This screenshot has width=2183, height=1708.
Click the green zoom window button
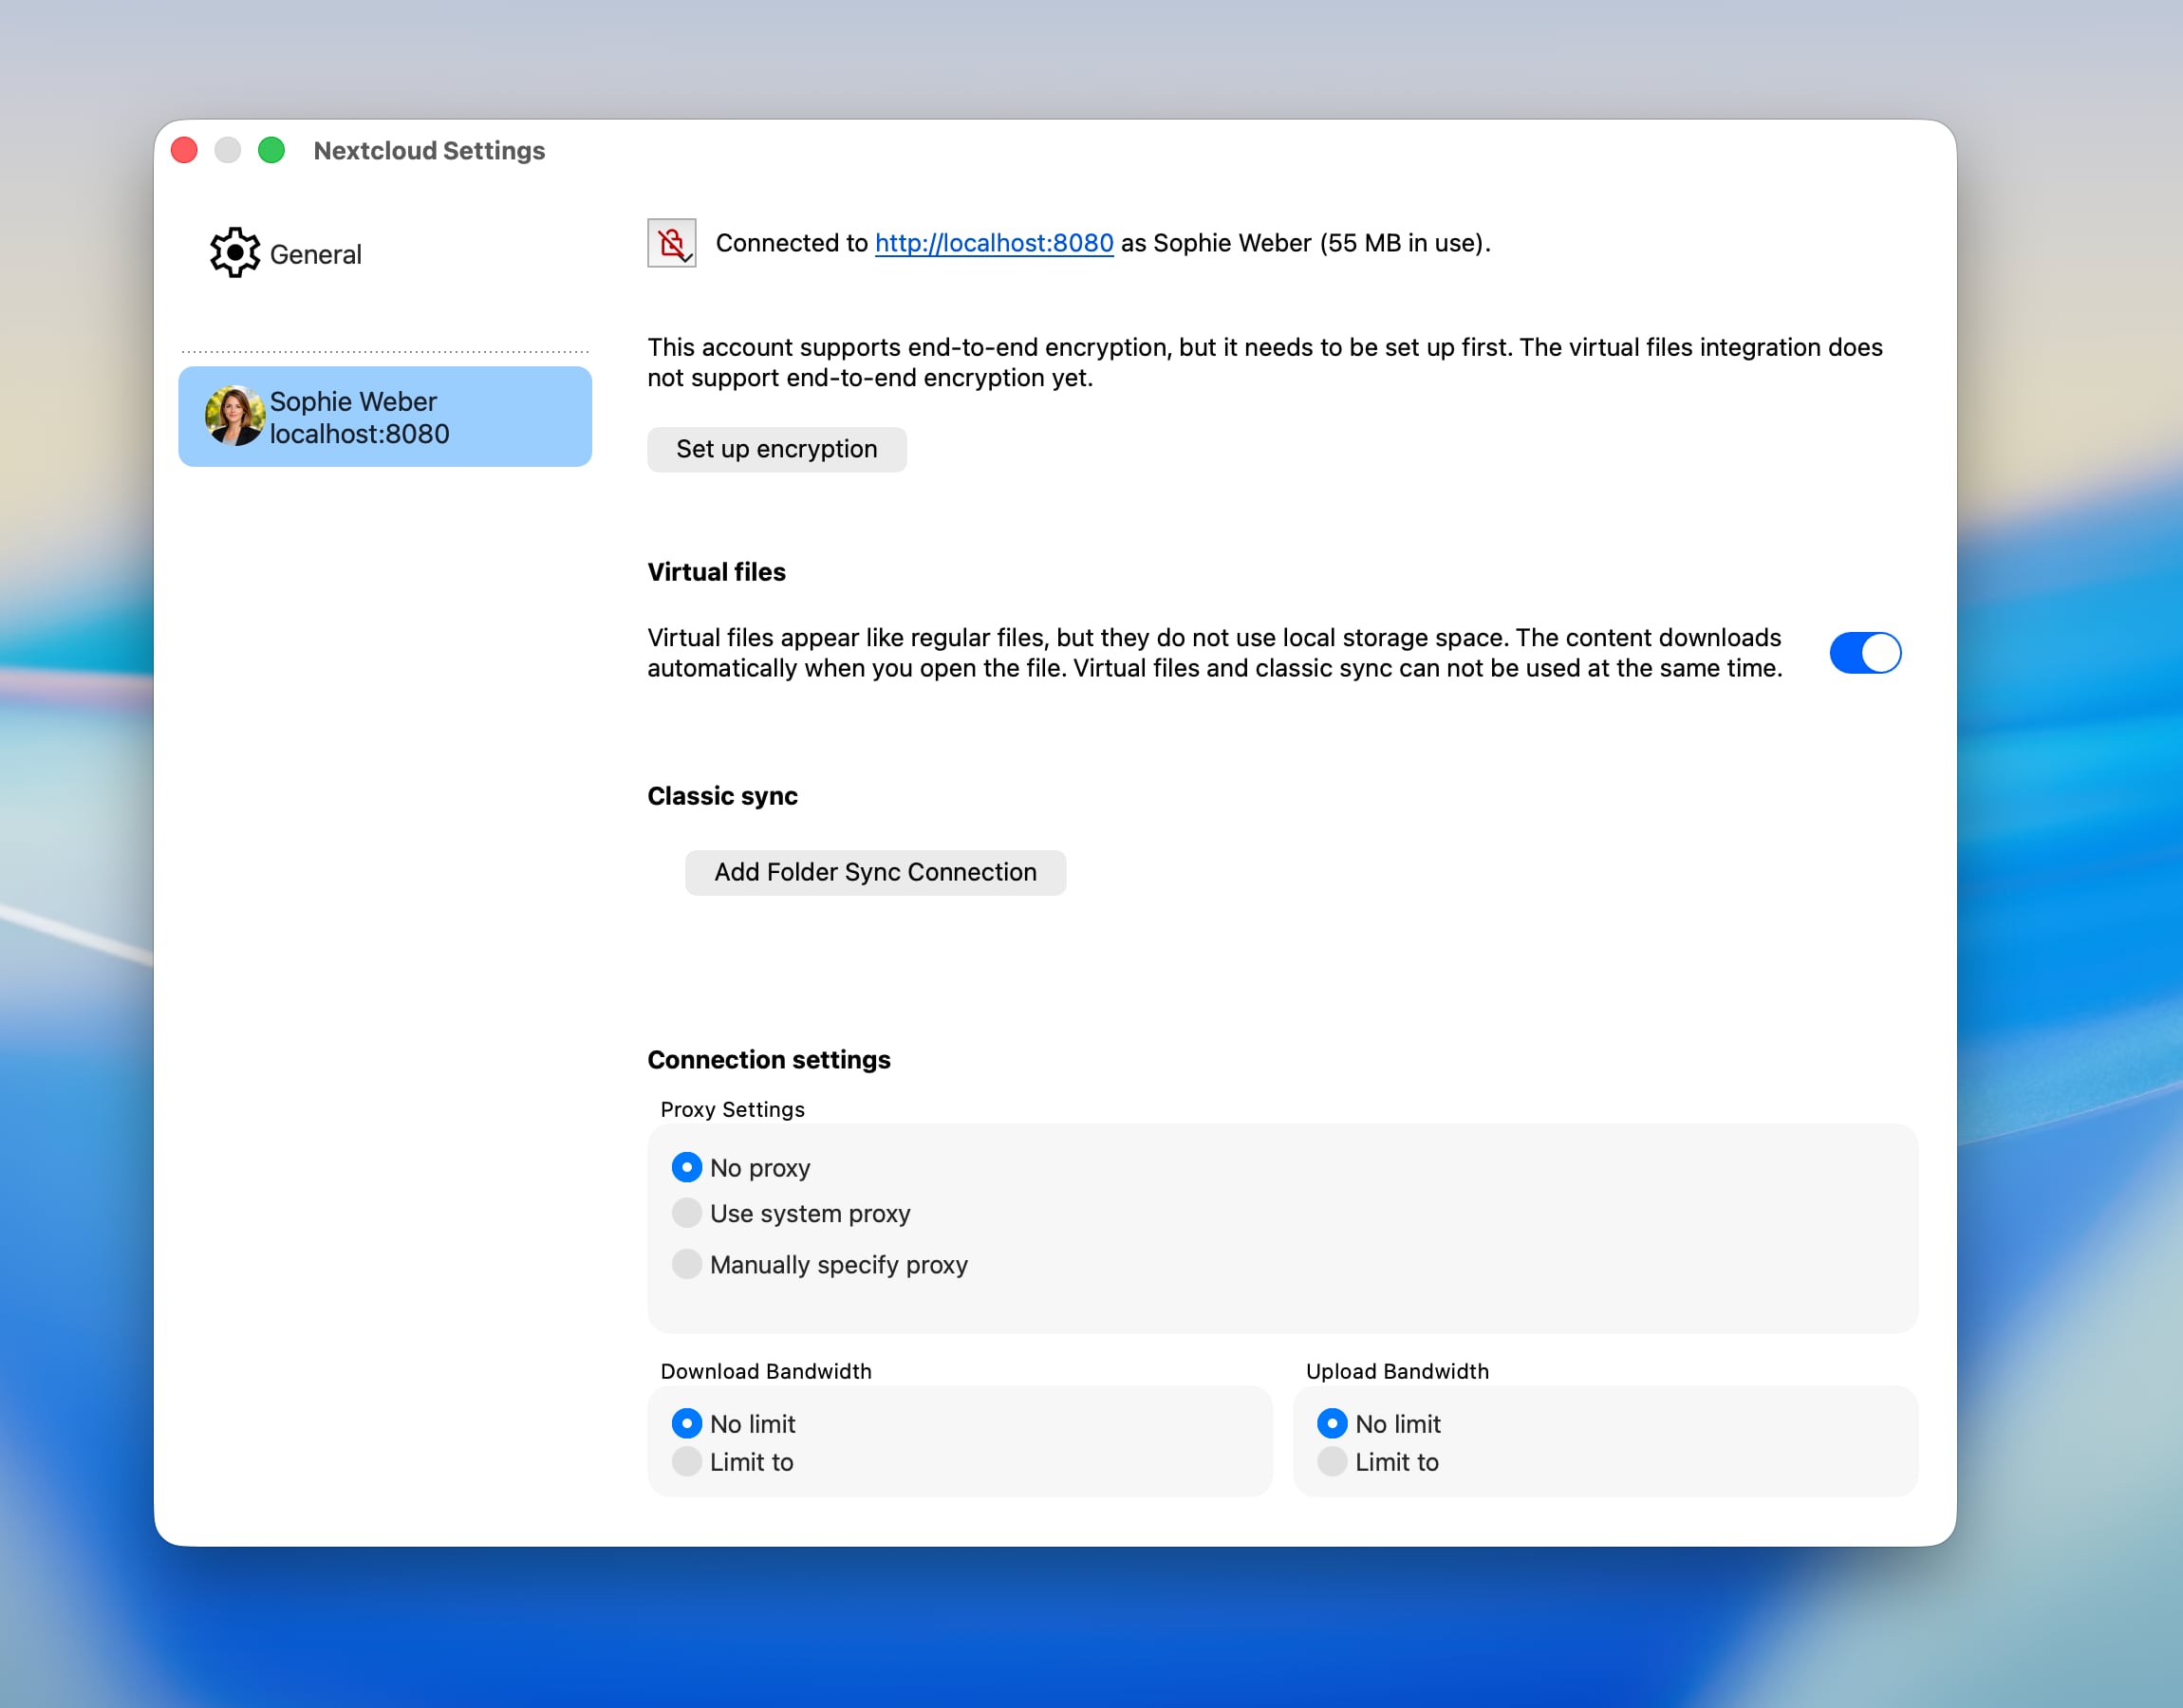tap(270, 150)
